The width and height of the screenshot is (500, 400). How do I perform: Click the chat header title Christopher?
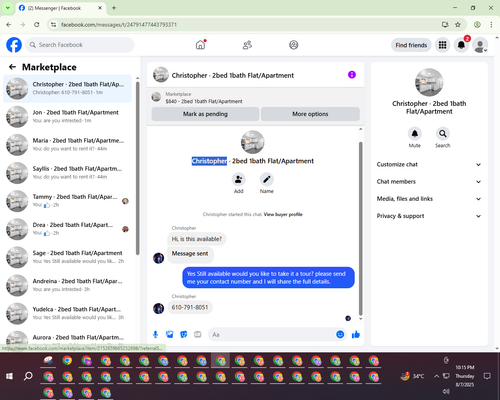[x=233, y=75]
